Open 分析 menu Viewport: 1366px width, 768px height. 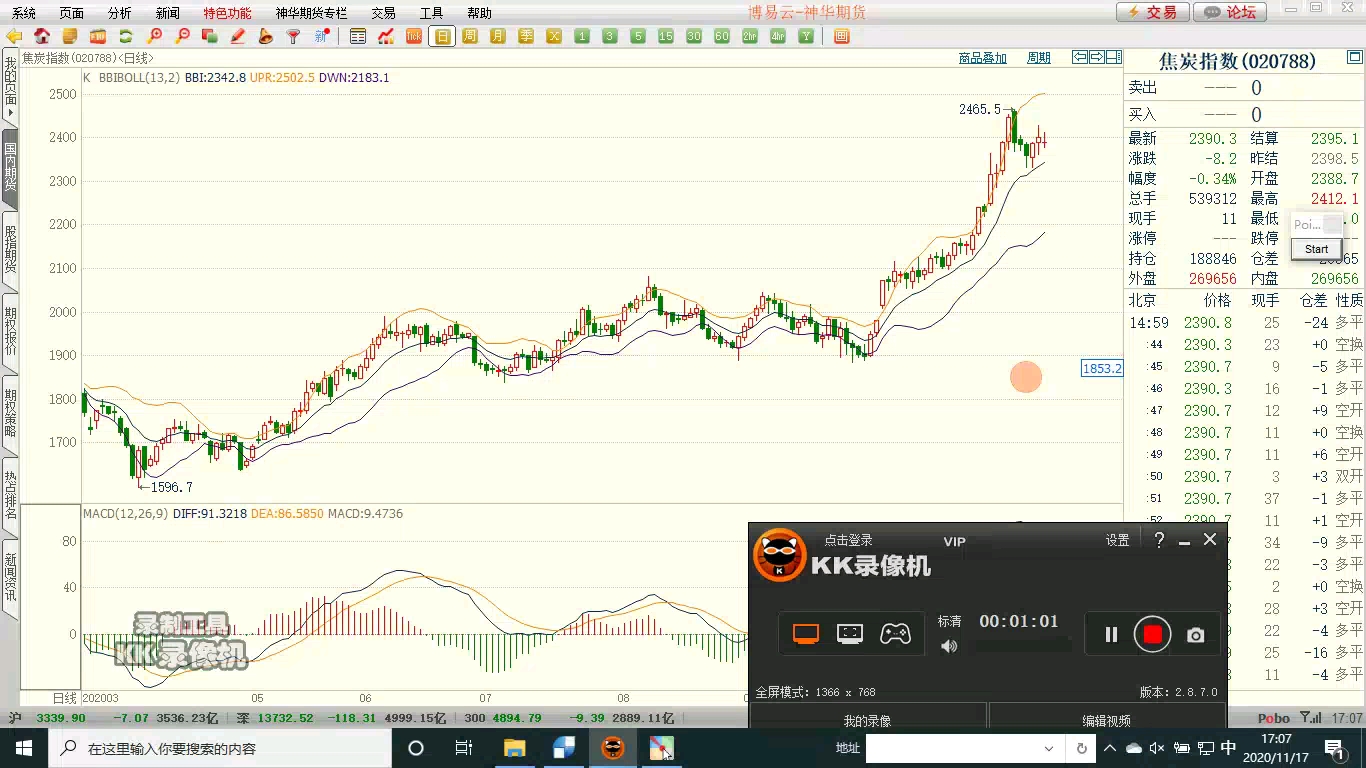tap(120, 13)
